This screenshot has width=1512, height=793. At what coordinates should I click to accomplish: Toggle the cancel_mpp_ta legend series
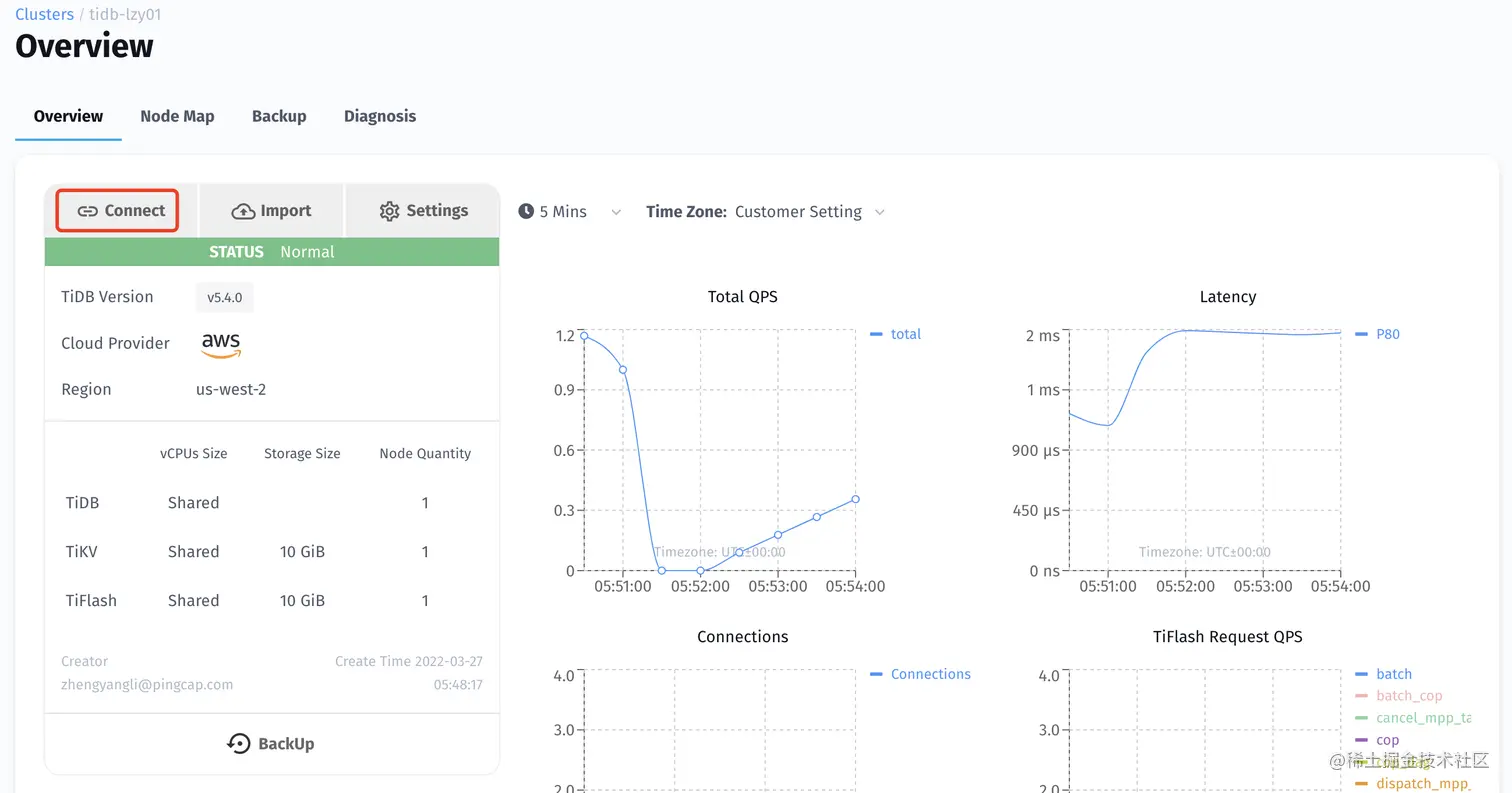coord(1413,718)
